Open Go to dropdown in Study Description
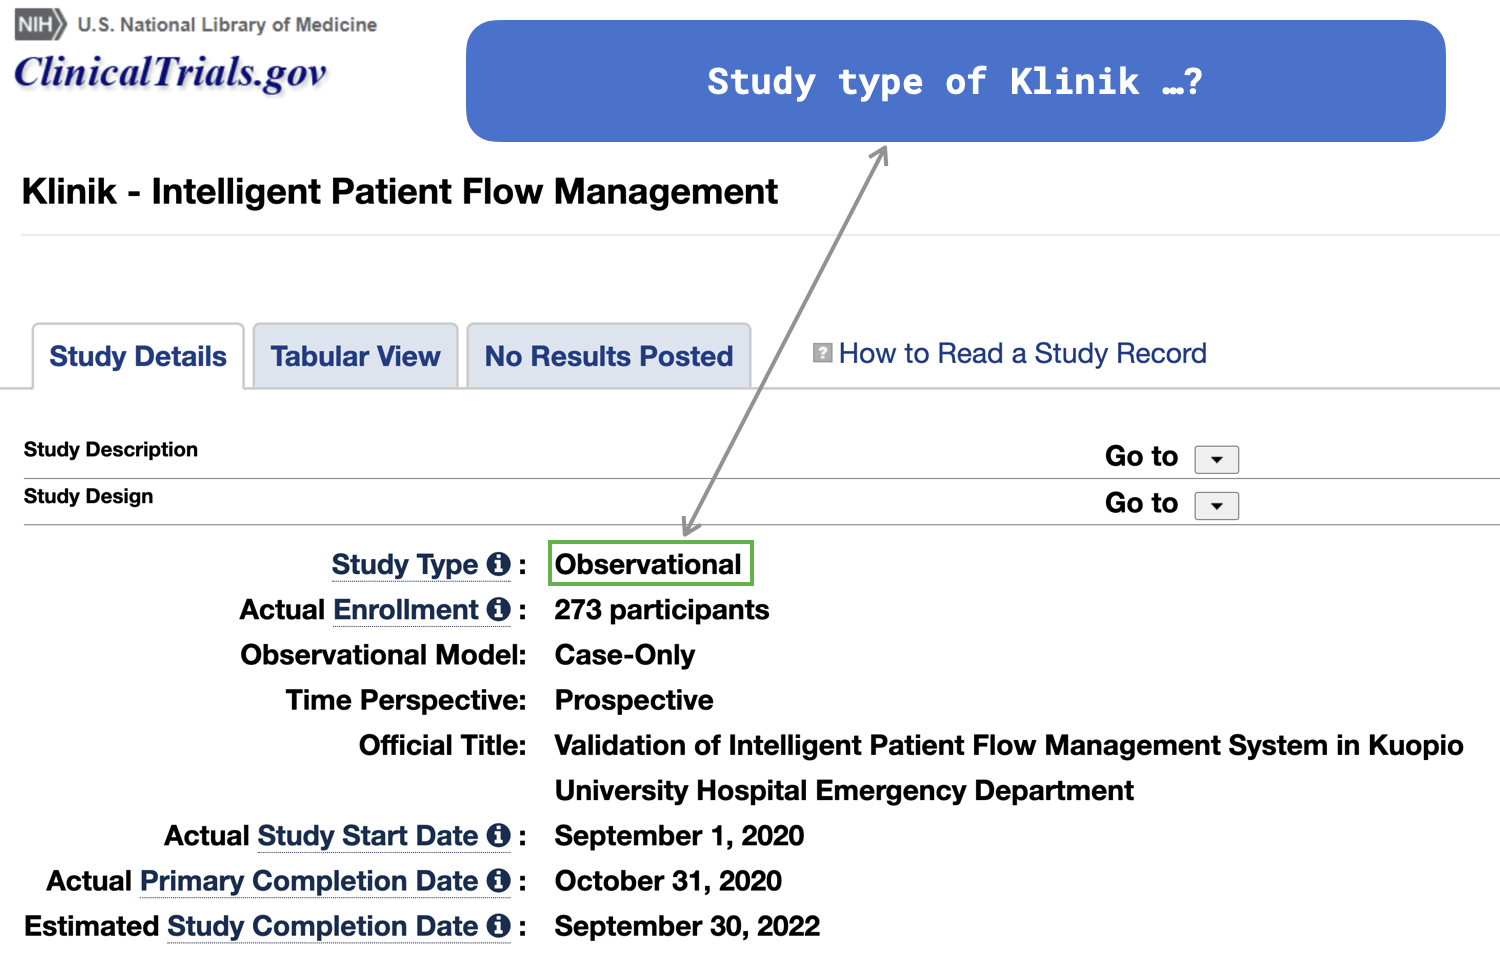1500x956 pixels. click(1217, 459)
